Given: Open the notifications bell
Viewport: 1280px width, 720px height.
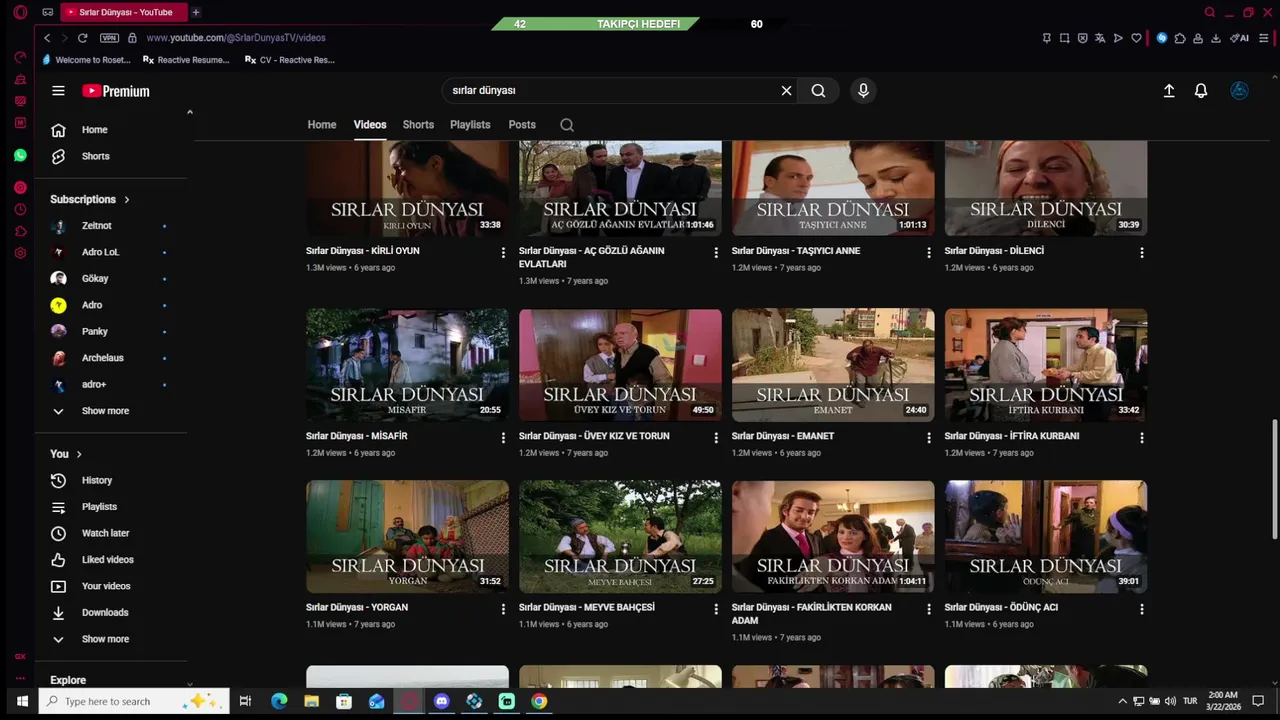Looking at the screenshot, I should point(1201,91).
